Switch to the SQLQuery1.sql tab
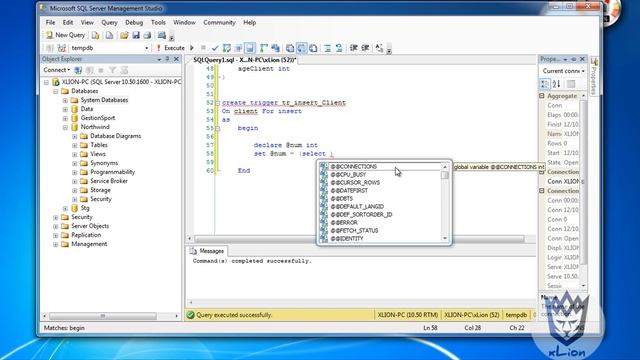 [244, 60]
